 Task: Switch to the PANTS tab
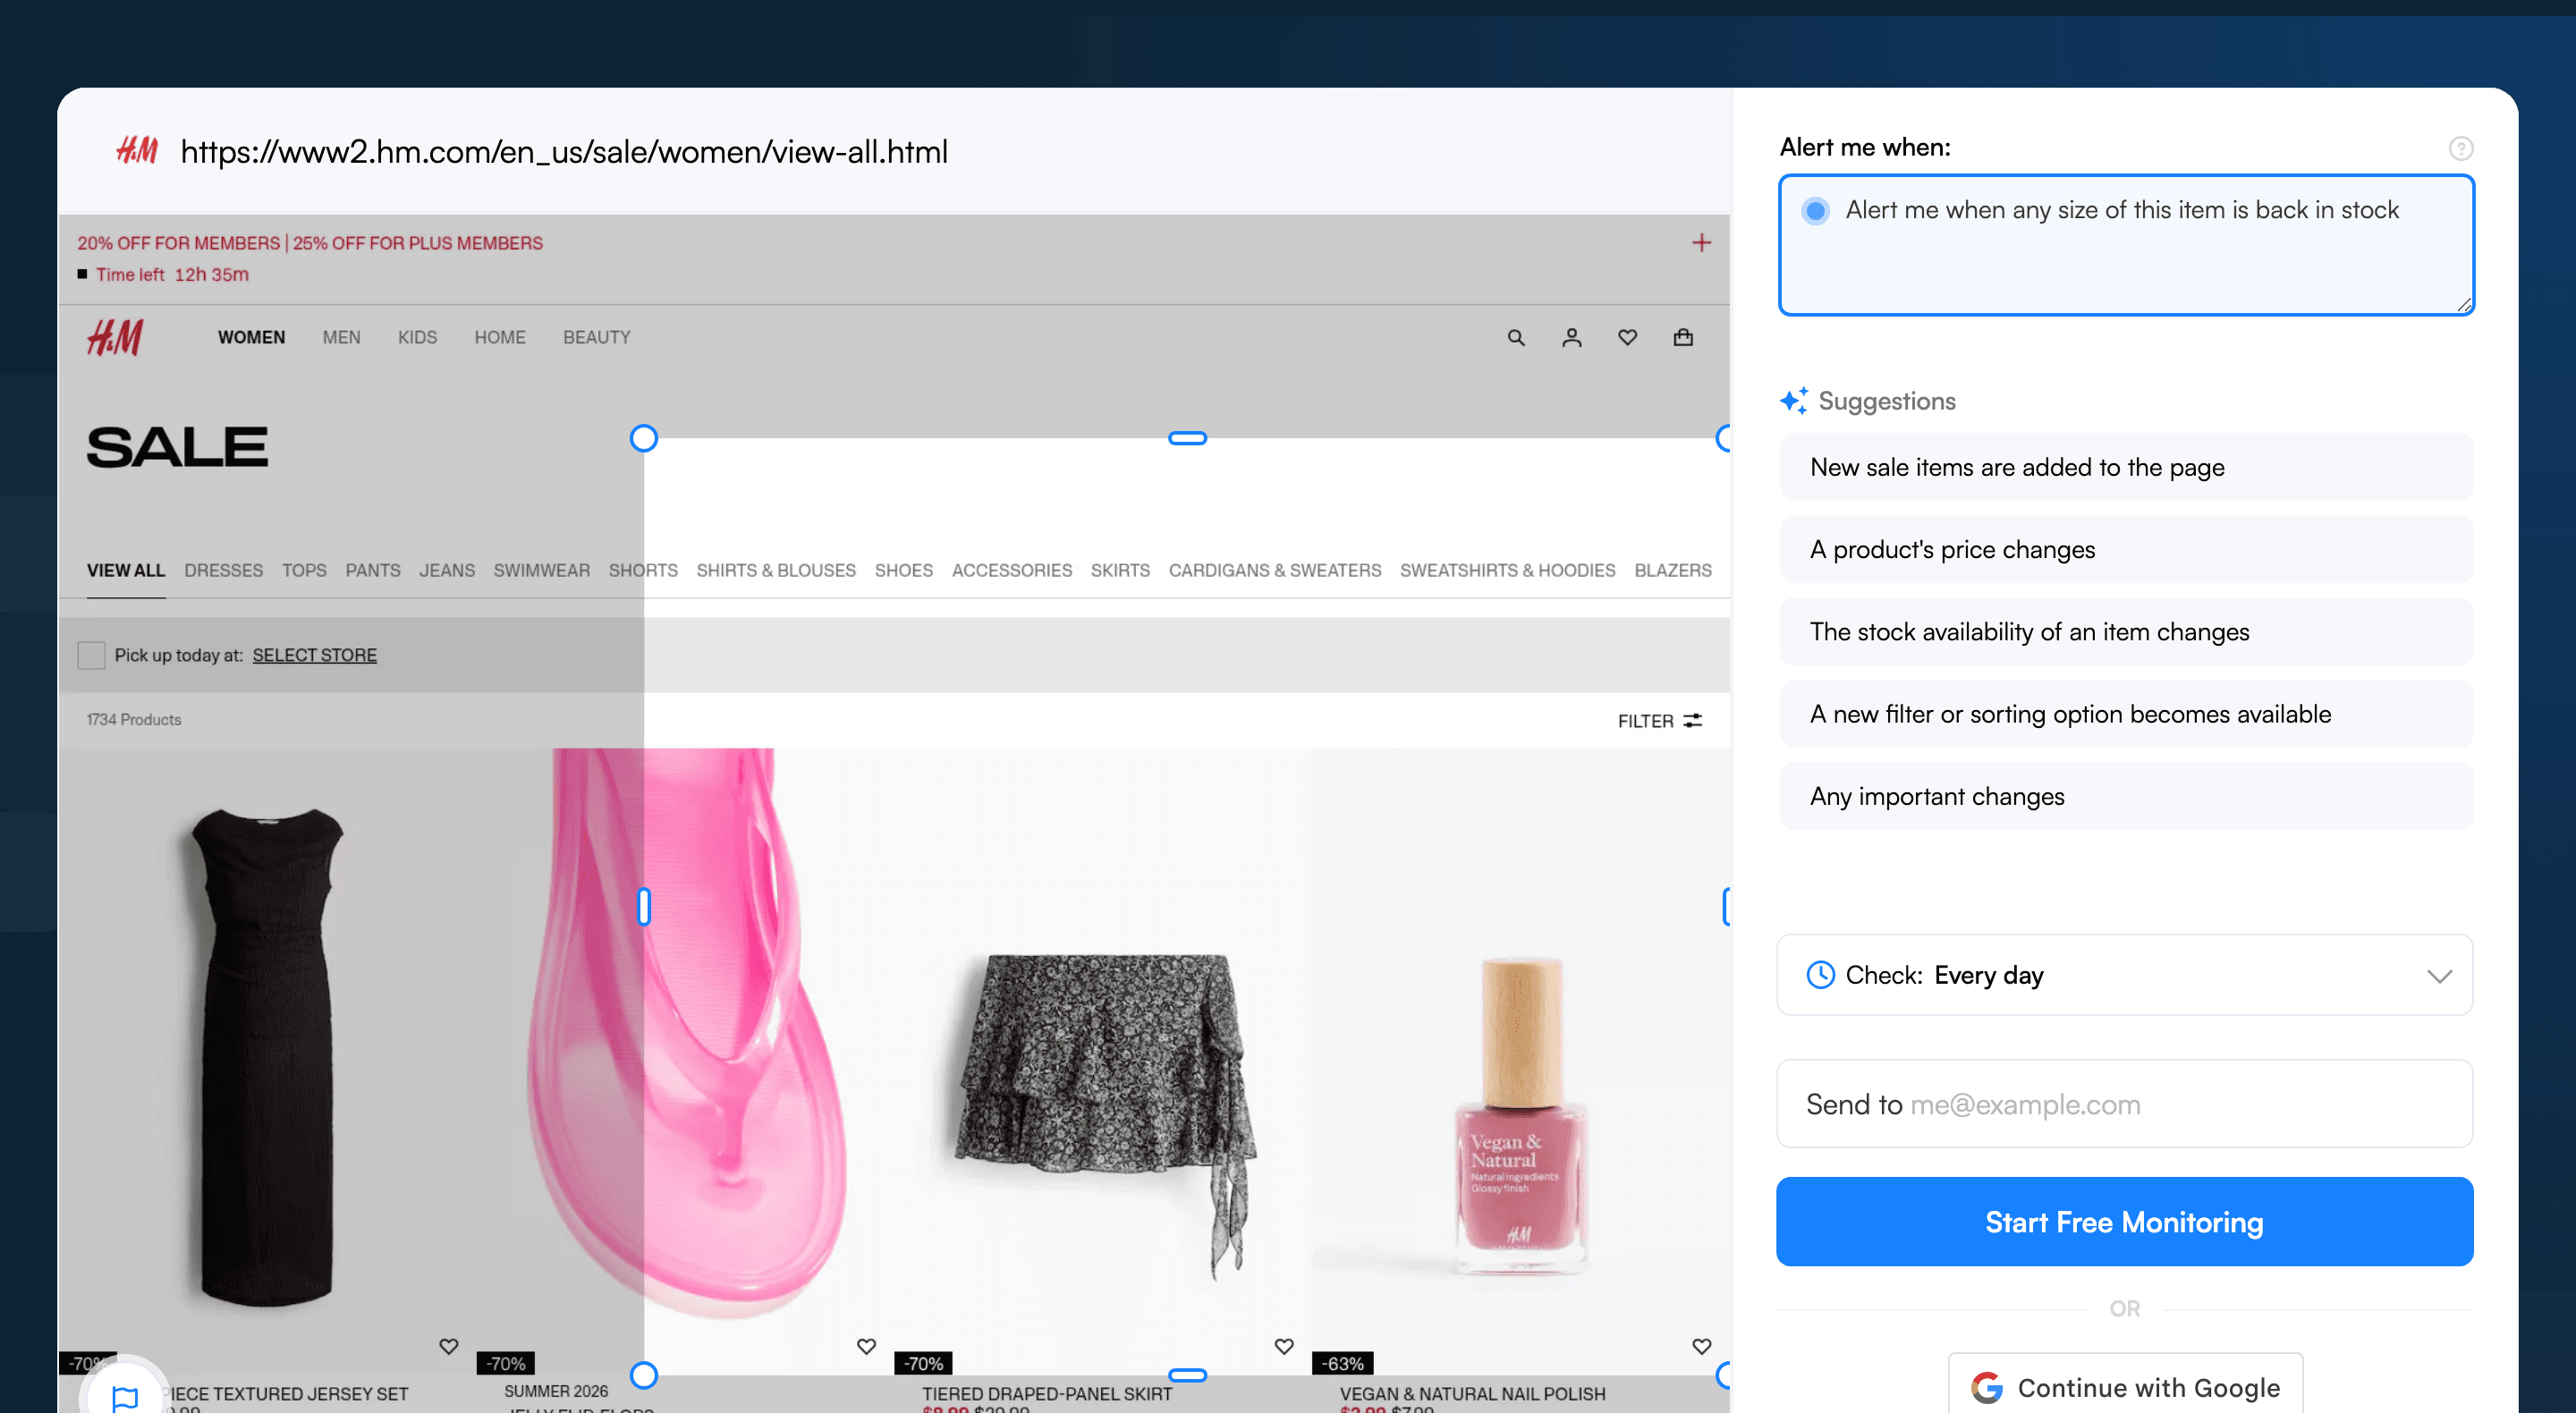click(x=373, y=571)
